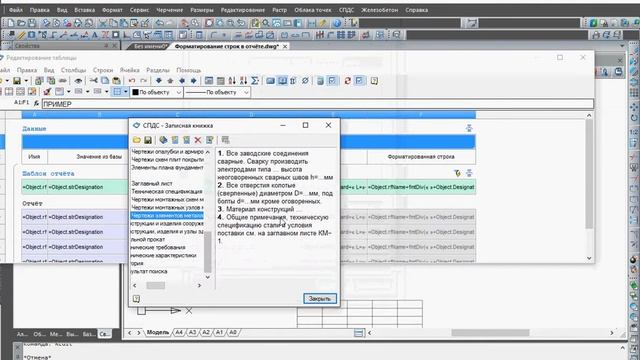The image size is (640, 360).
Task: Toggle eye visibility icon in table editor
Action: tap(78, 81)
